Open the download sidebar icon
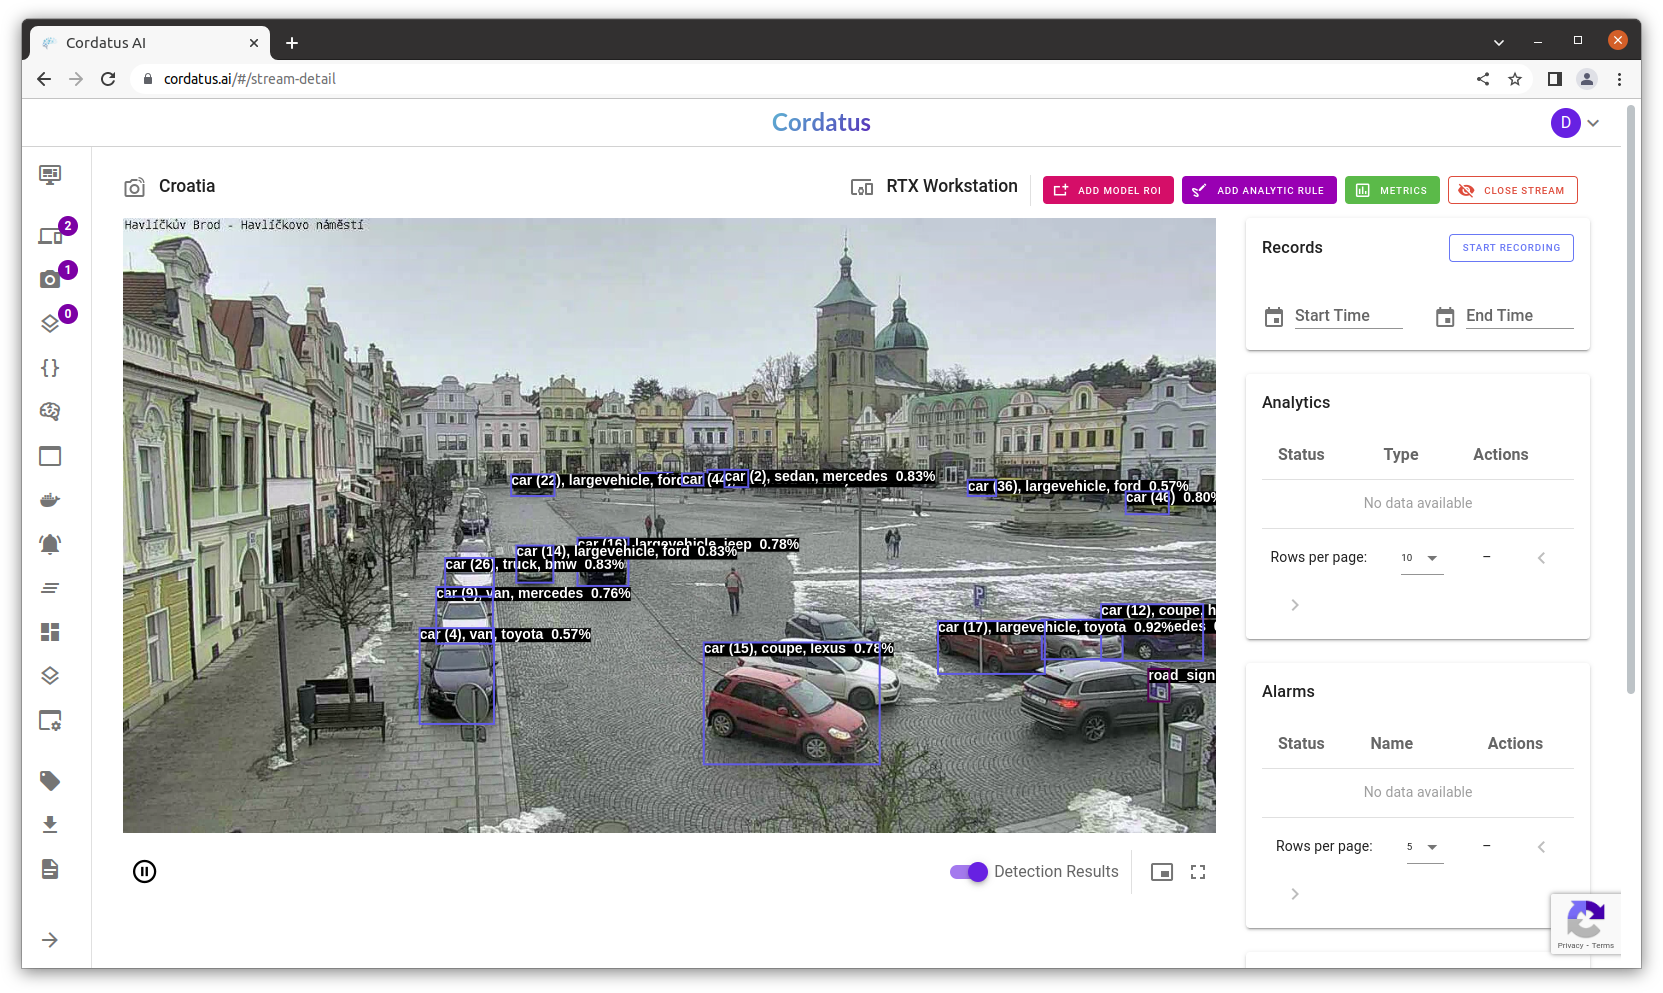The image size is (1663, 993). tap(50, 824)
